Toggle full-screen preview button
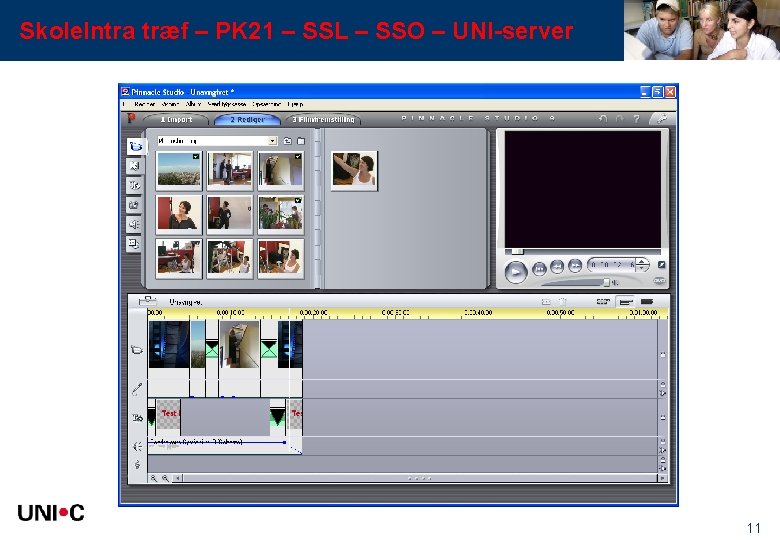Image resolution: width=780 pixels, height=540 pixels. (662, 265)
